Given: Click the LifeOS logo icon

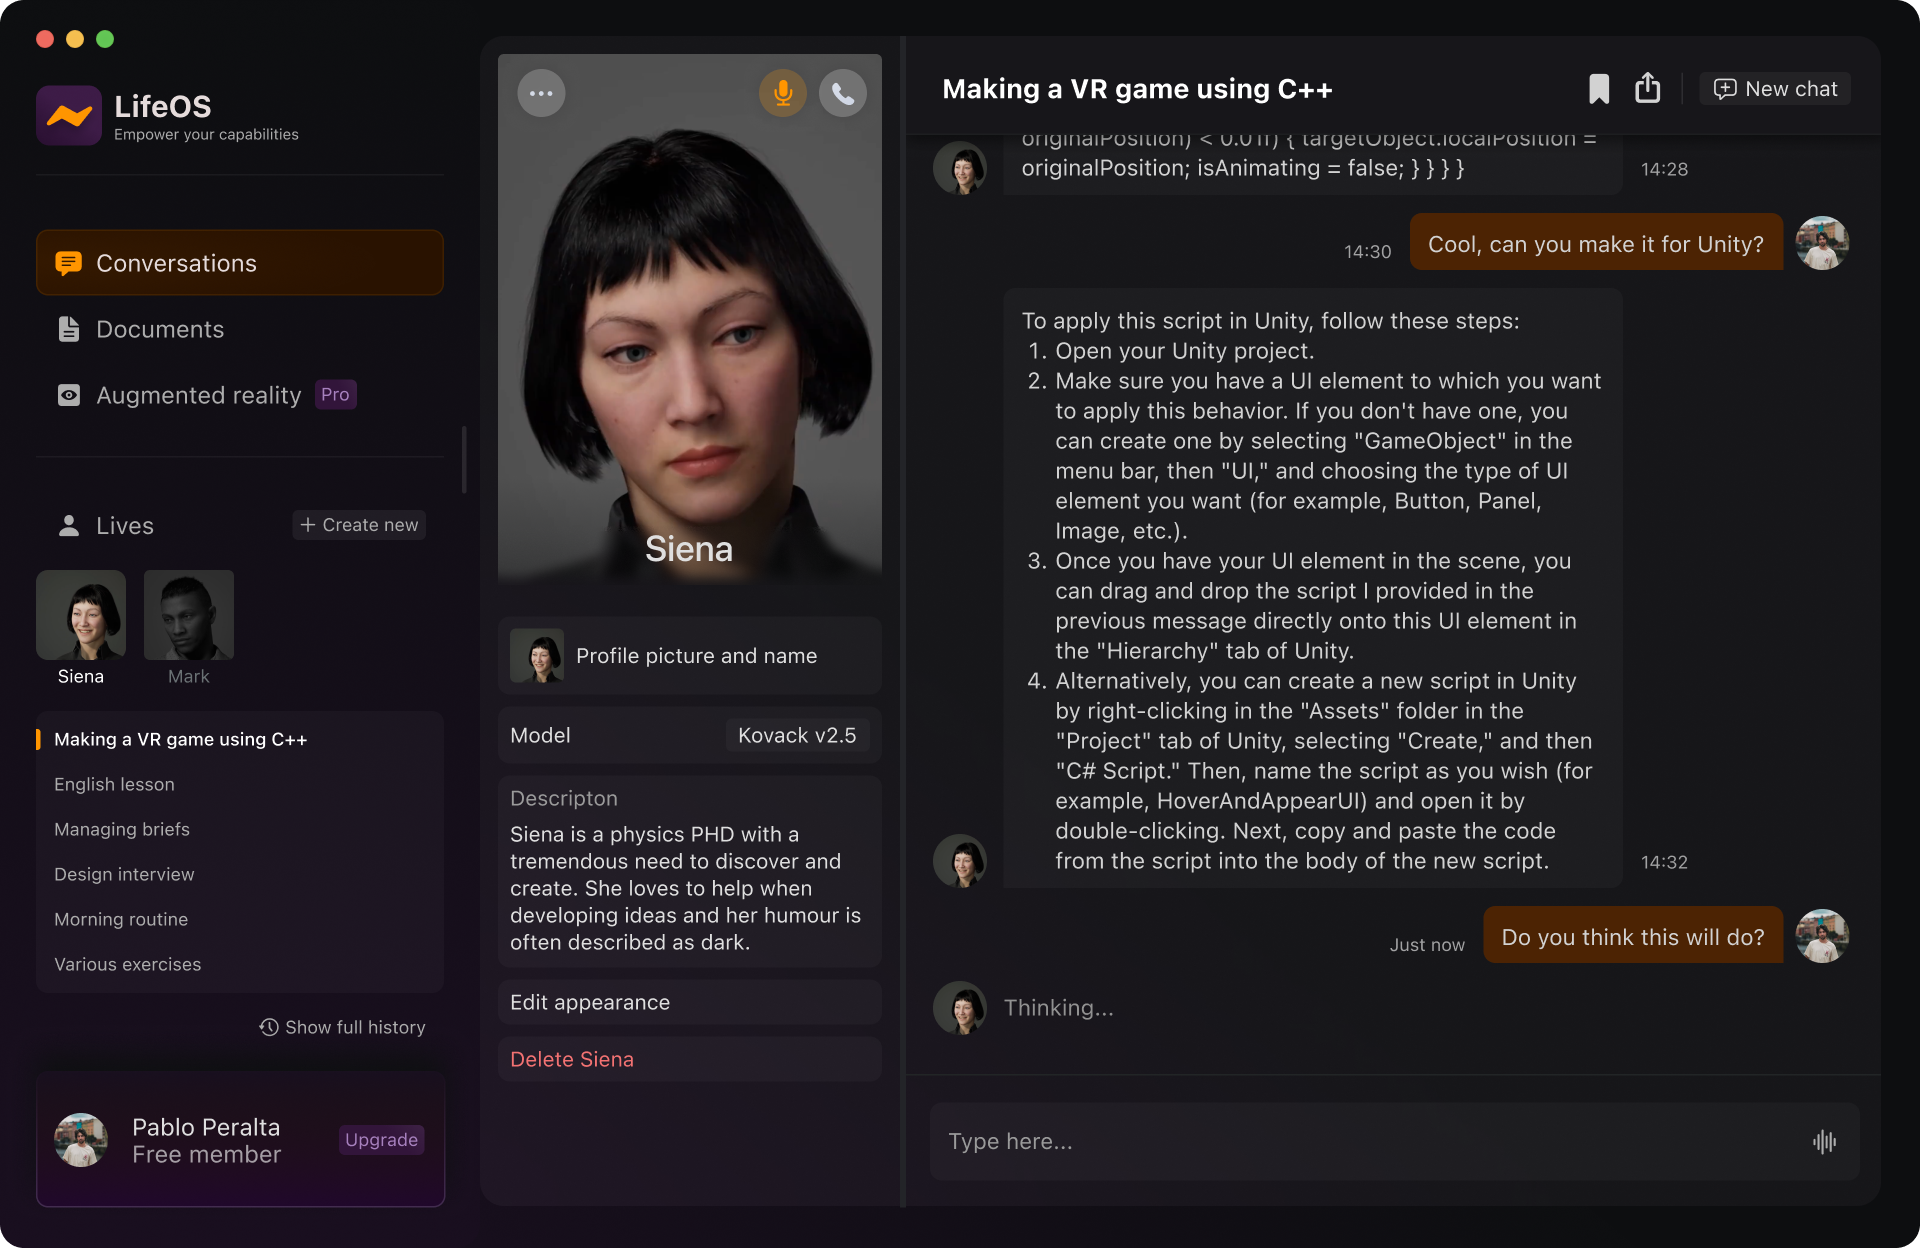Looking at the screenshot, I should 69,116.
